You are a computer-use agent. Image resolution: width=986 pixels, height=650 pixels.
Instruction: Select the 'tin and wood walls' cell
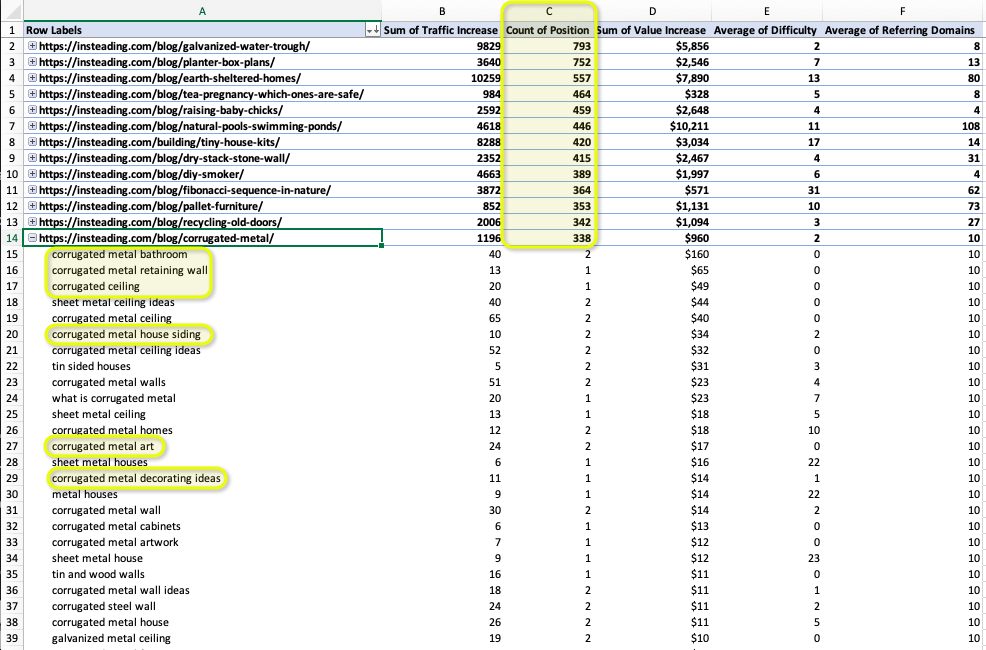click(202, 574)
